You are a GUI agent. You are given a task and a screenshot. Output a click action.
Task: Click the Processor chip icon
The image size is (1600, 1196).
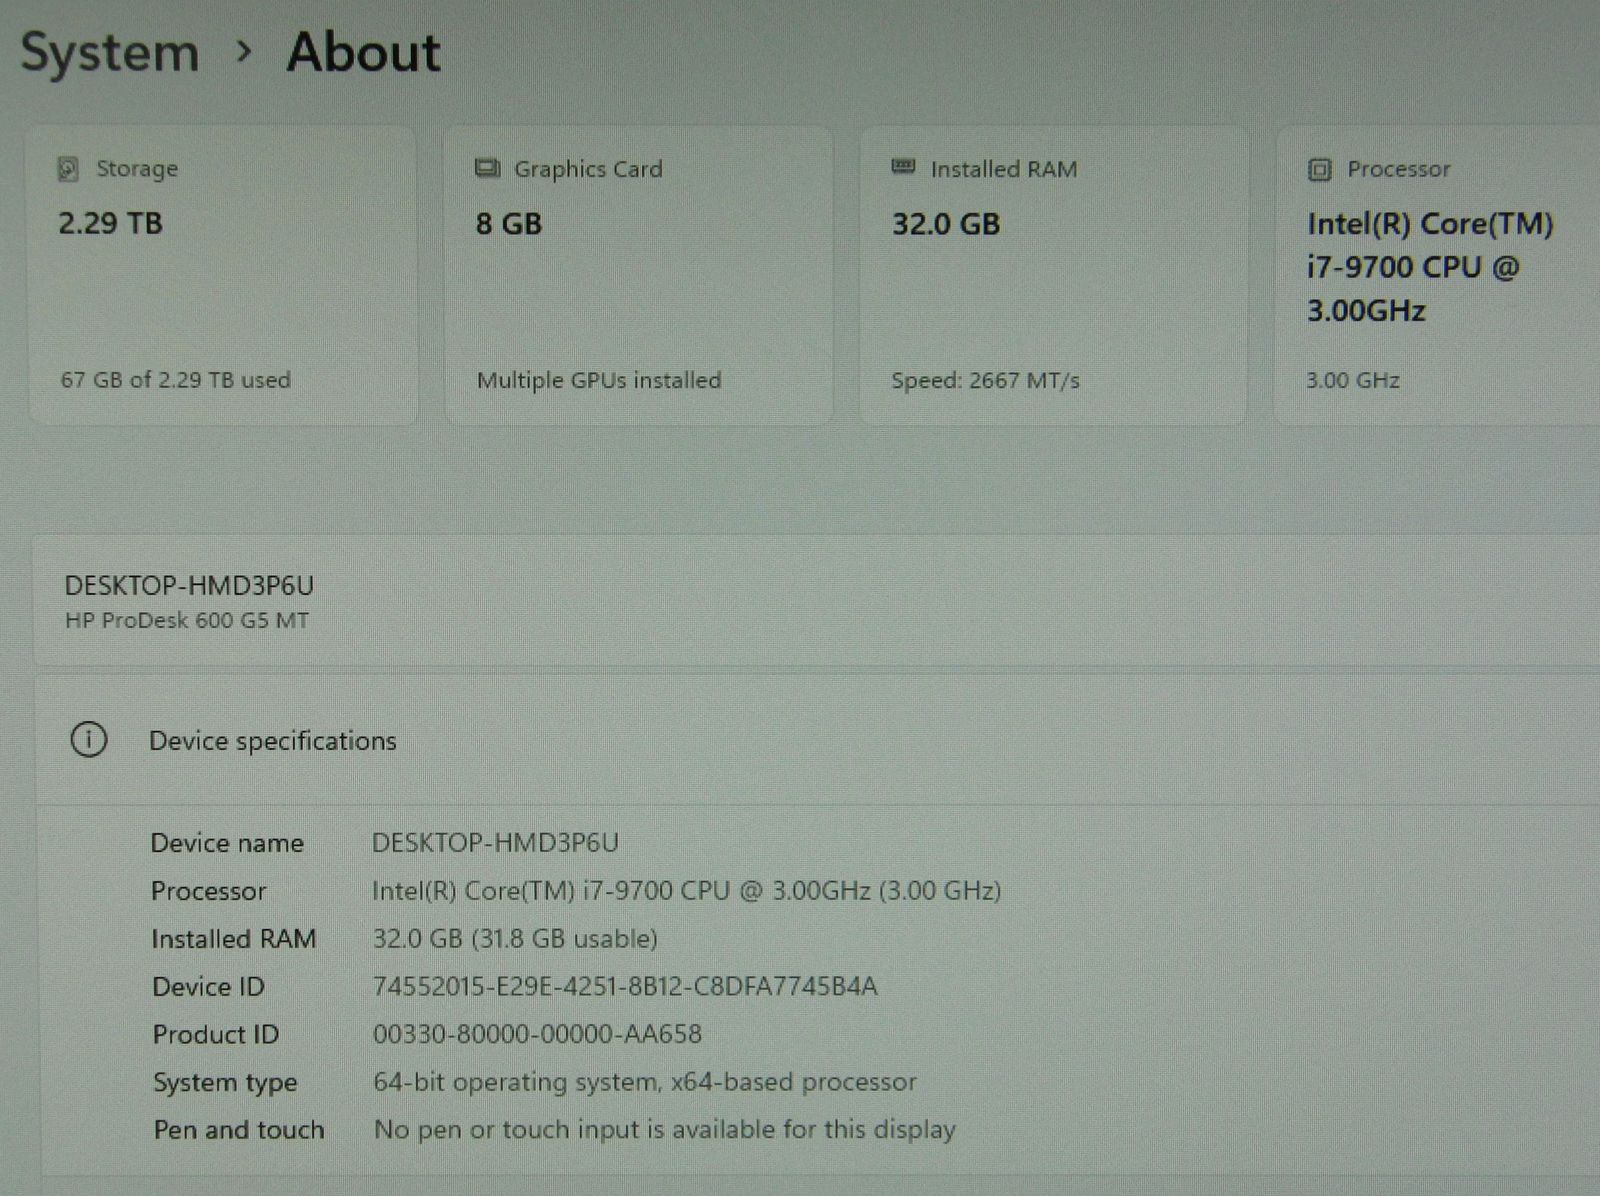click(1319, 170)
